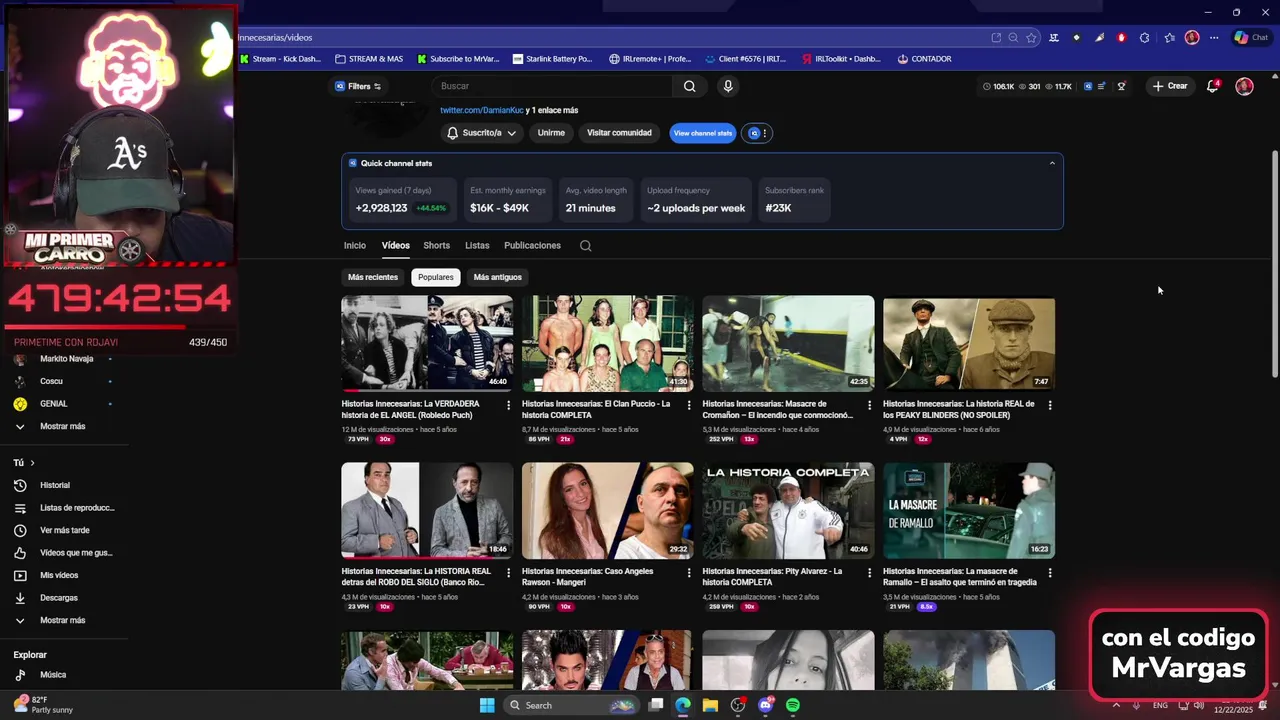This screenshot has width=1280, height=720.
Task: Bookmark page with star icon in address bar
Action: pyautogui.click(x=1031, y=38)
